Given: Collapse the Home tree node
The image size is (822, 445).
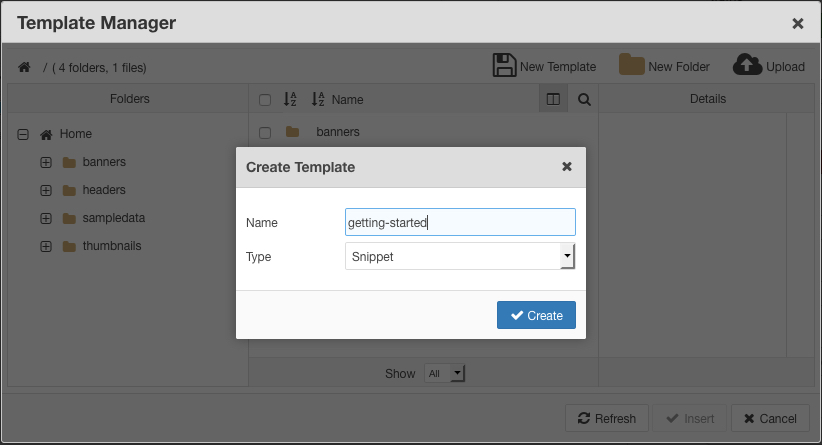Looking at the screenshot, I should click(23, 134).
